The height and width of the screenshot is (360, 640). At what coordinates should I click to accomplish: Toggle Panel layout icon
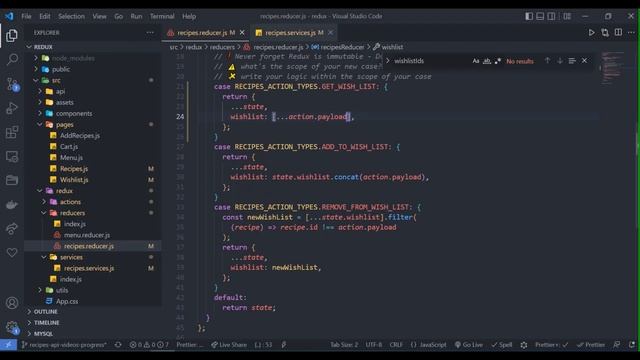(540, 16)
